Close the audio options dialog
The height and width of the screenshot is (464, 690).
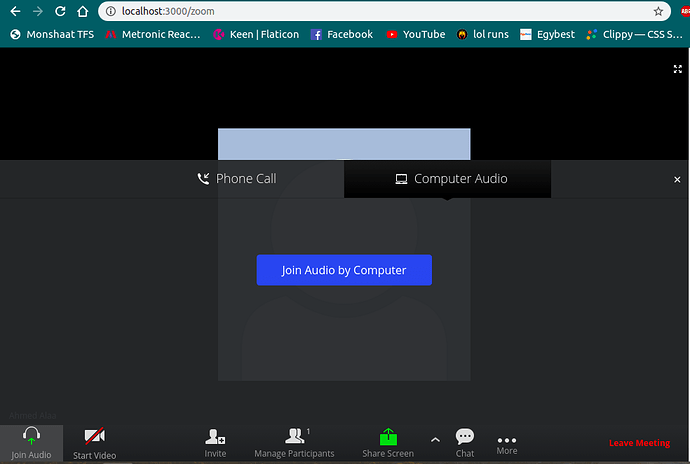click(677, 180)
